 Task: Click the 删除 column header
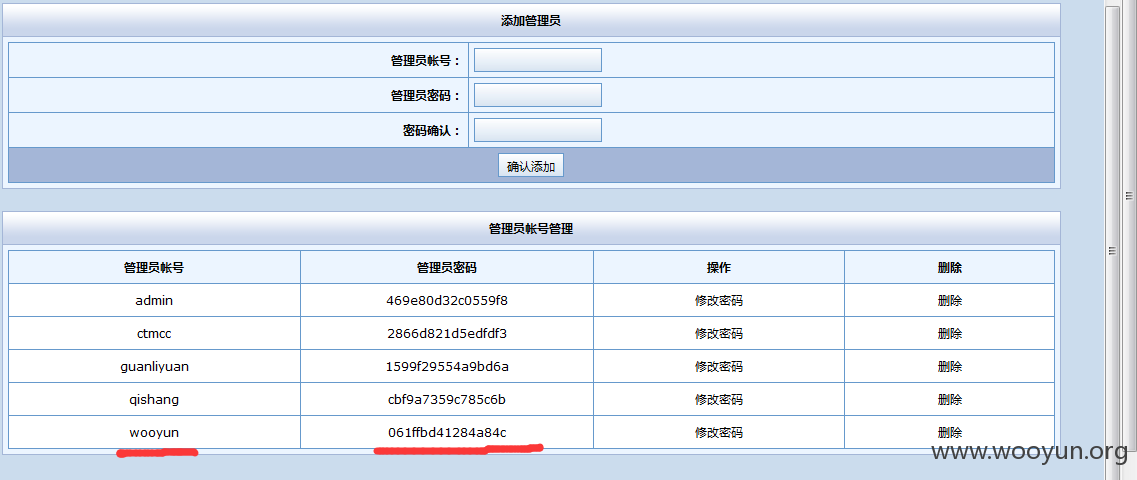pyautogui.click(x=949, y=268)
